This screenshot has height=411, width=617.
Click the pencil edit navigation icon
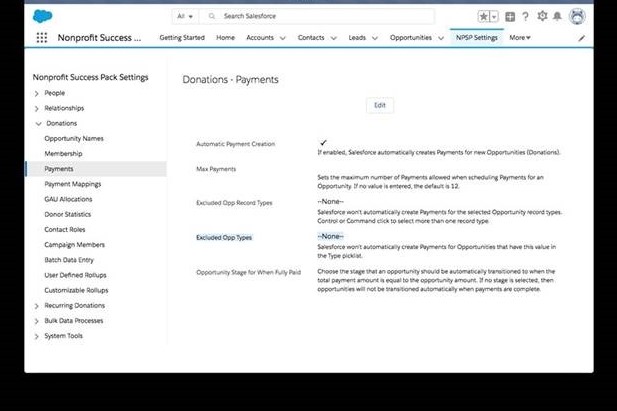582,38
